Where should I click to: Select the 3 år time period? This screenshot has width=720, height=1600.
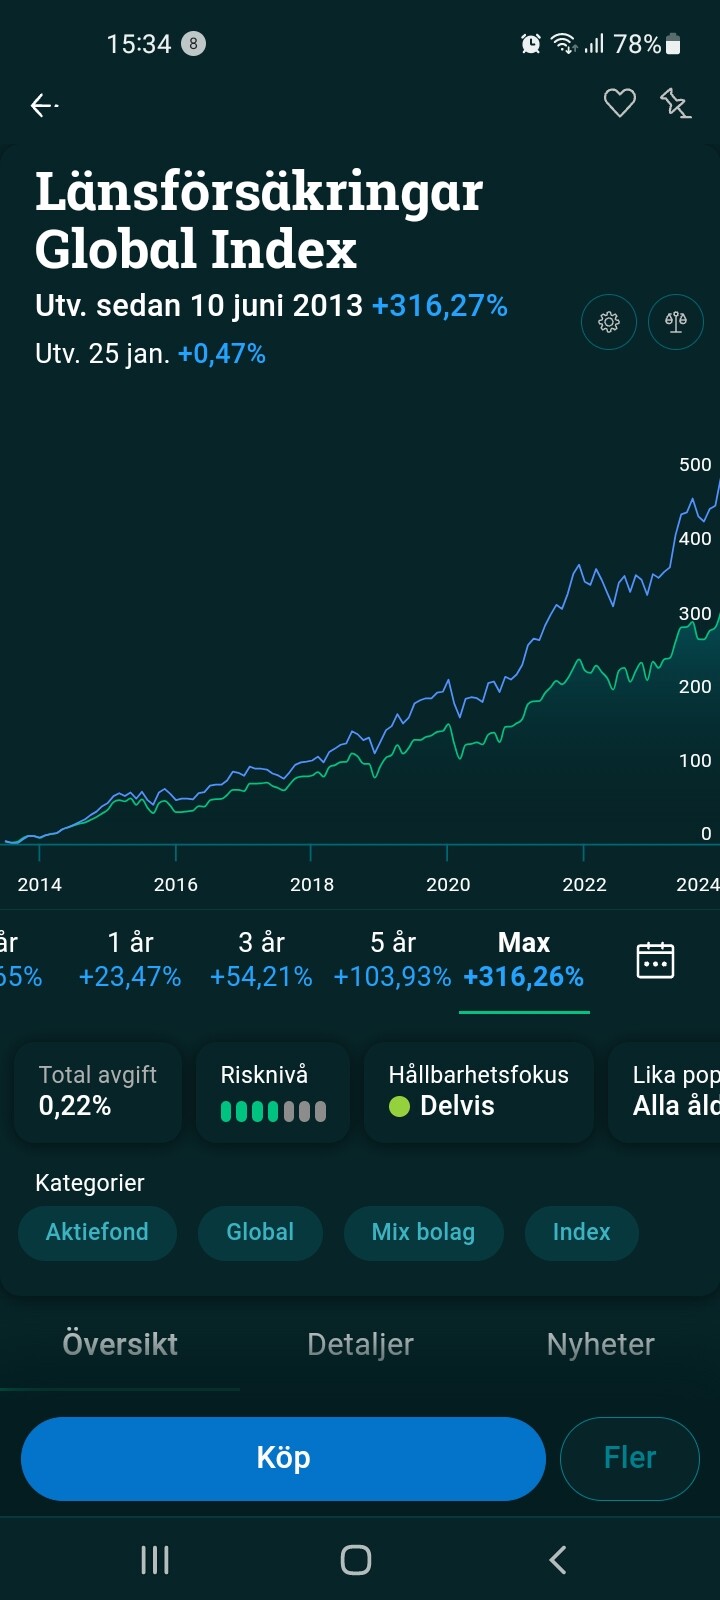point(261,959)
